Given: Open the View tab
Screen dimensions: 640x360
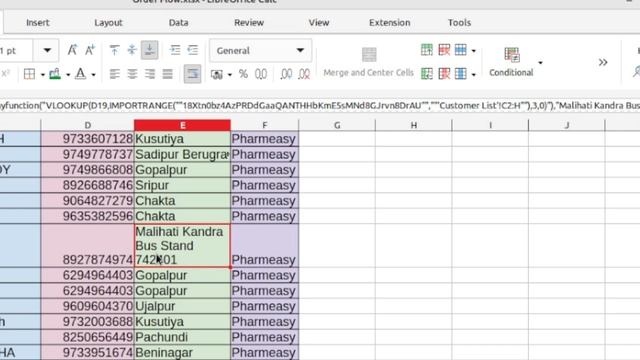Looking at the screenshot, I should (x=319, y=23).
